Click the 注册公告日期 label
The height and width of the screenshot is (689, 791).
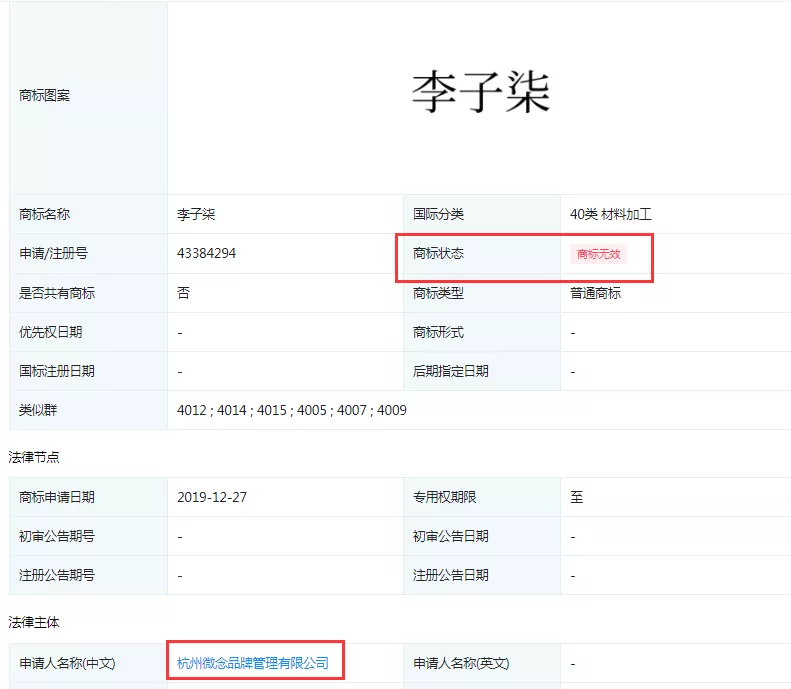(x=450, y=575)
